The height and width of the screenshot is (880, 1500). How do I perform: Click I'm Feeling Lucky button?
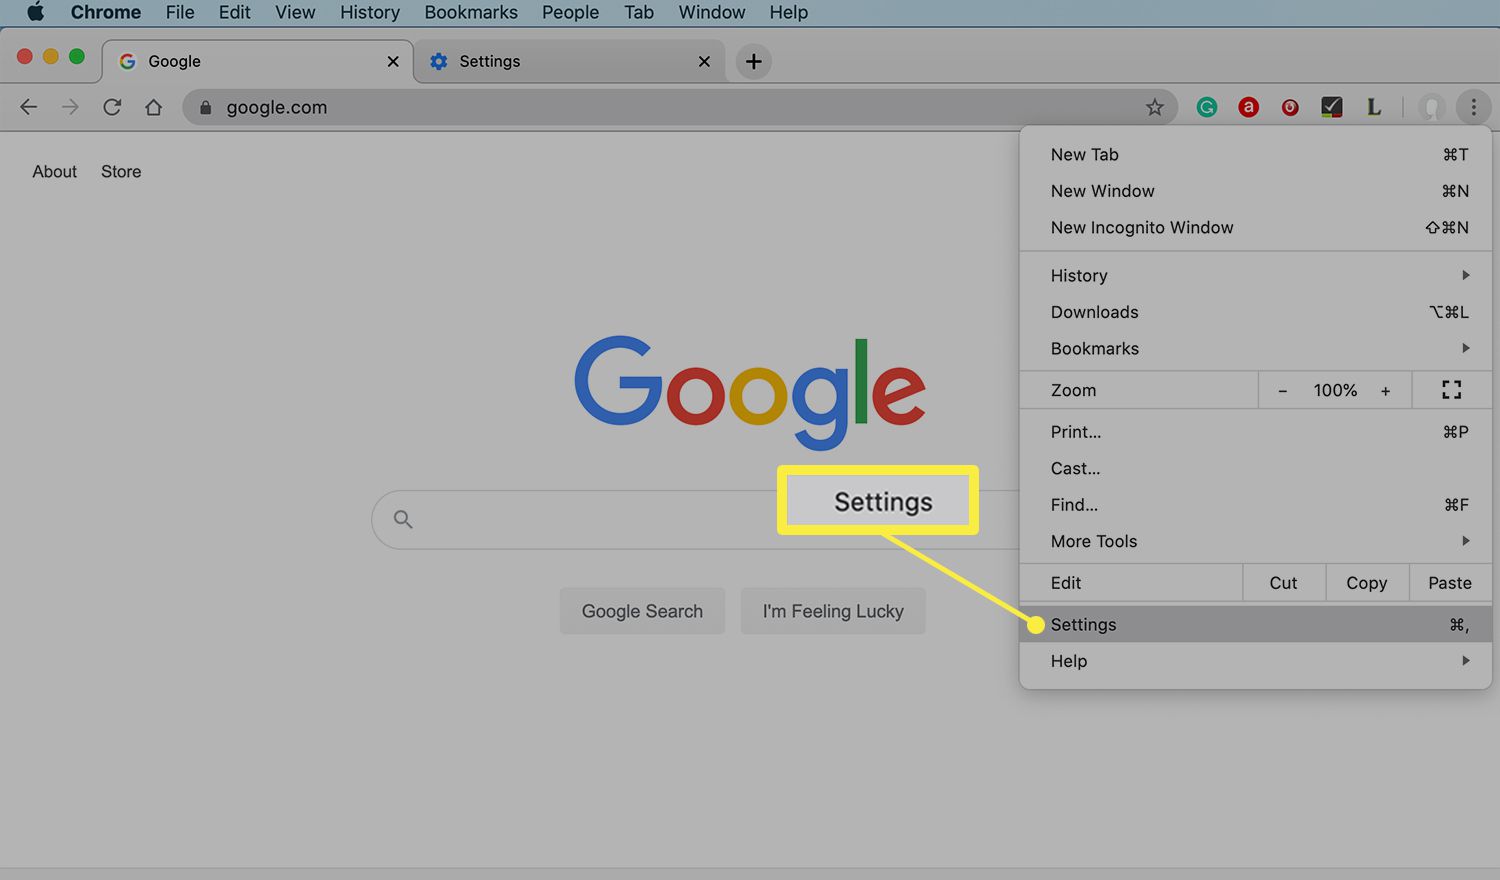click(833, 611)
